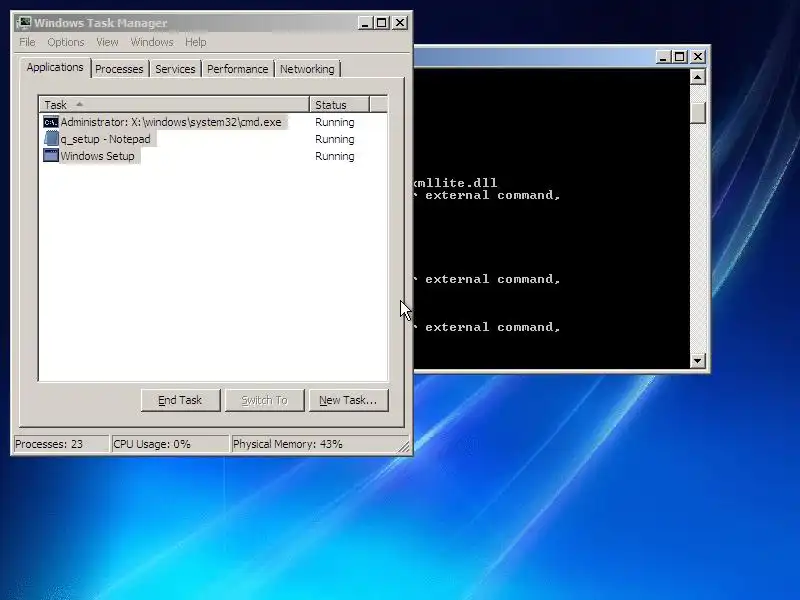
Task: Open the File menu
Action: coord(27,42)
